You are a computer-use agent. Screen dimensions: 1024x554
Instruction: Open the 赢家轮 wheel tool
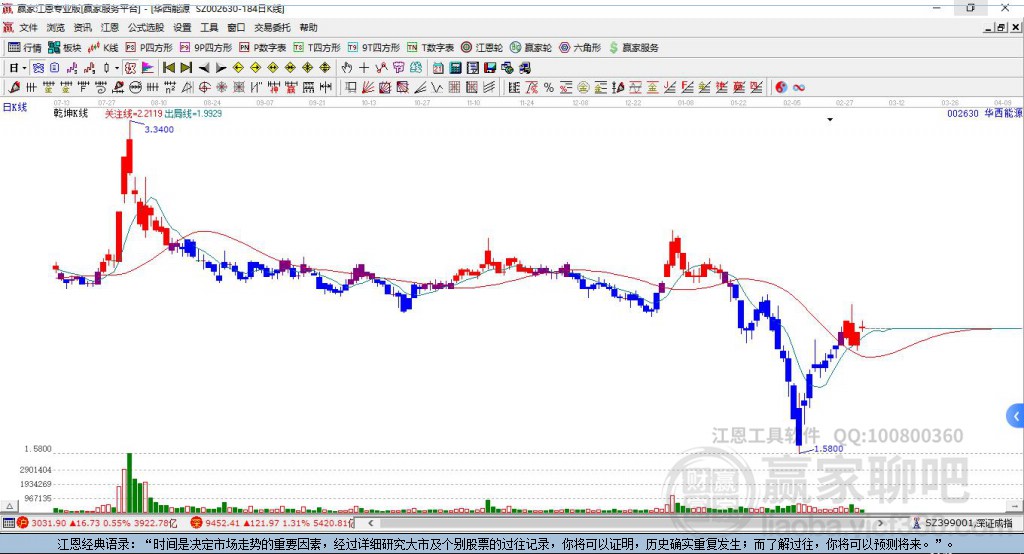coord(531,48)
